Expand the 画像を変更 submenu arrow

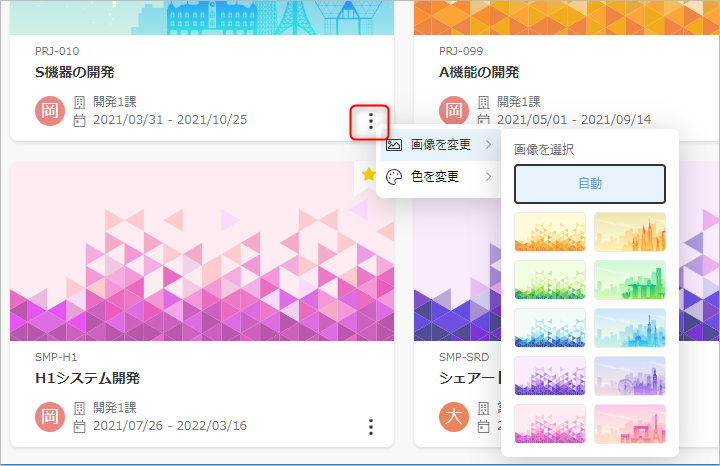(x=488, y=145)
